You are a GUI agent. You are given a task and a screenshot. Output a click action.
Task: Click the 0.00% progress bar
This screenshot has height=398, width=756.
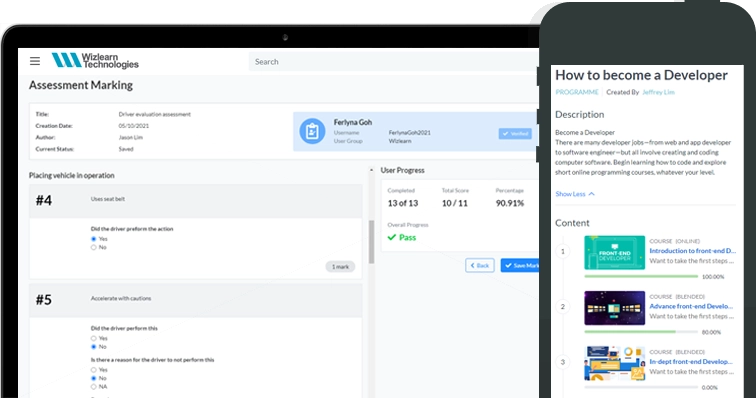click(641, 387)
